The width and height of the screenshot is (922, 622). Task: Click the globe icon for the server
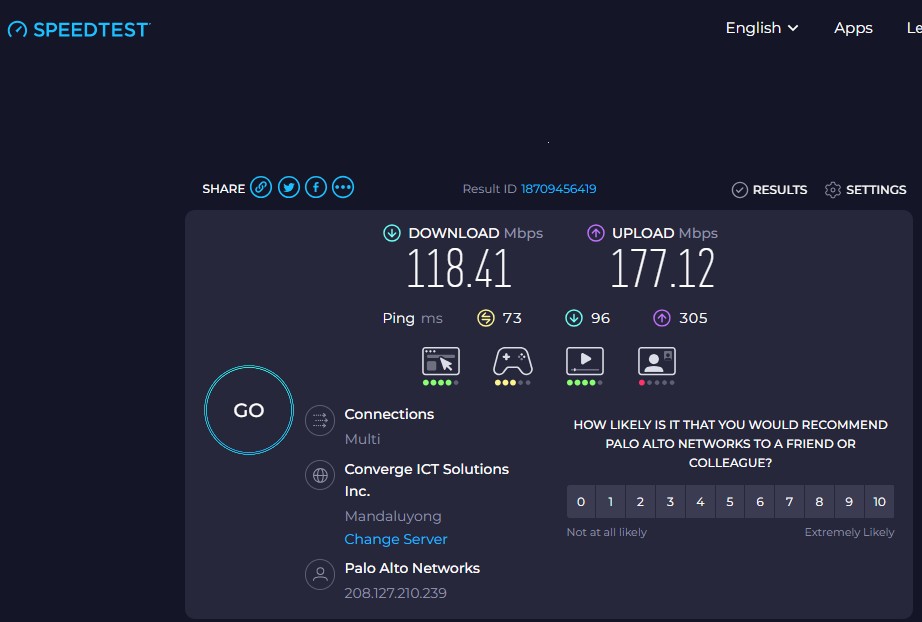[x=320, y=475]
